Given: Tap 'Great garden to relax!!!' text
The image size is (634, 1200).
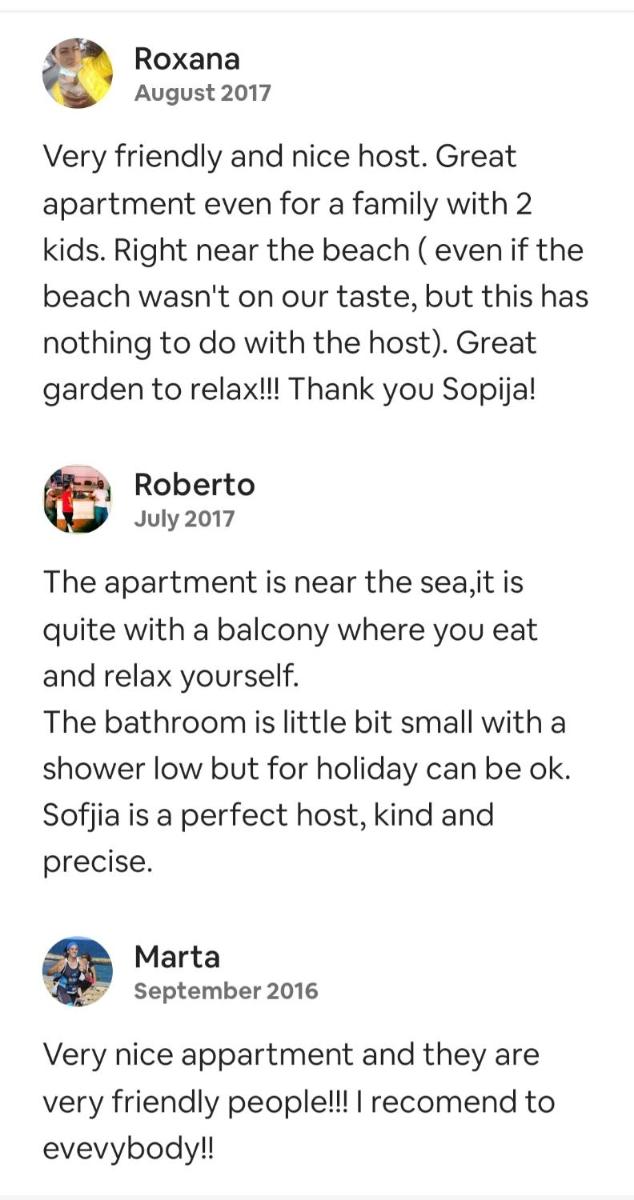Looking at the screenshot, I should (x=290, y=367).
